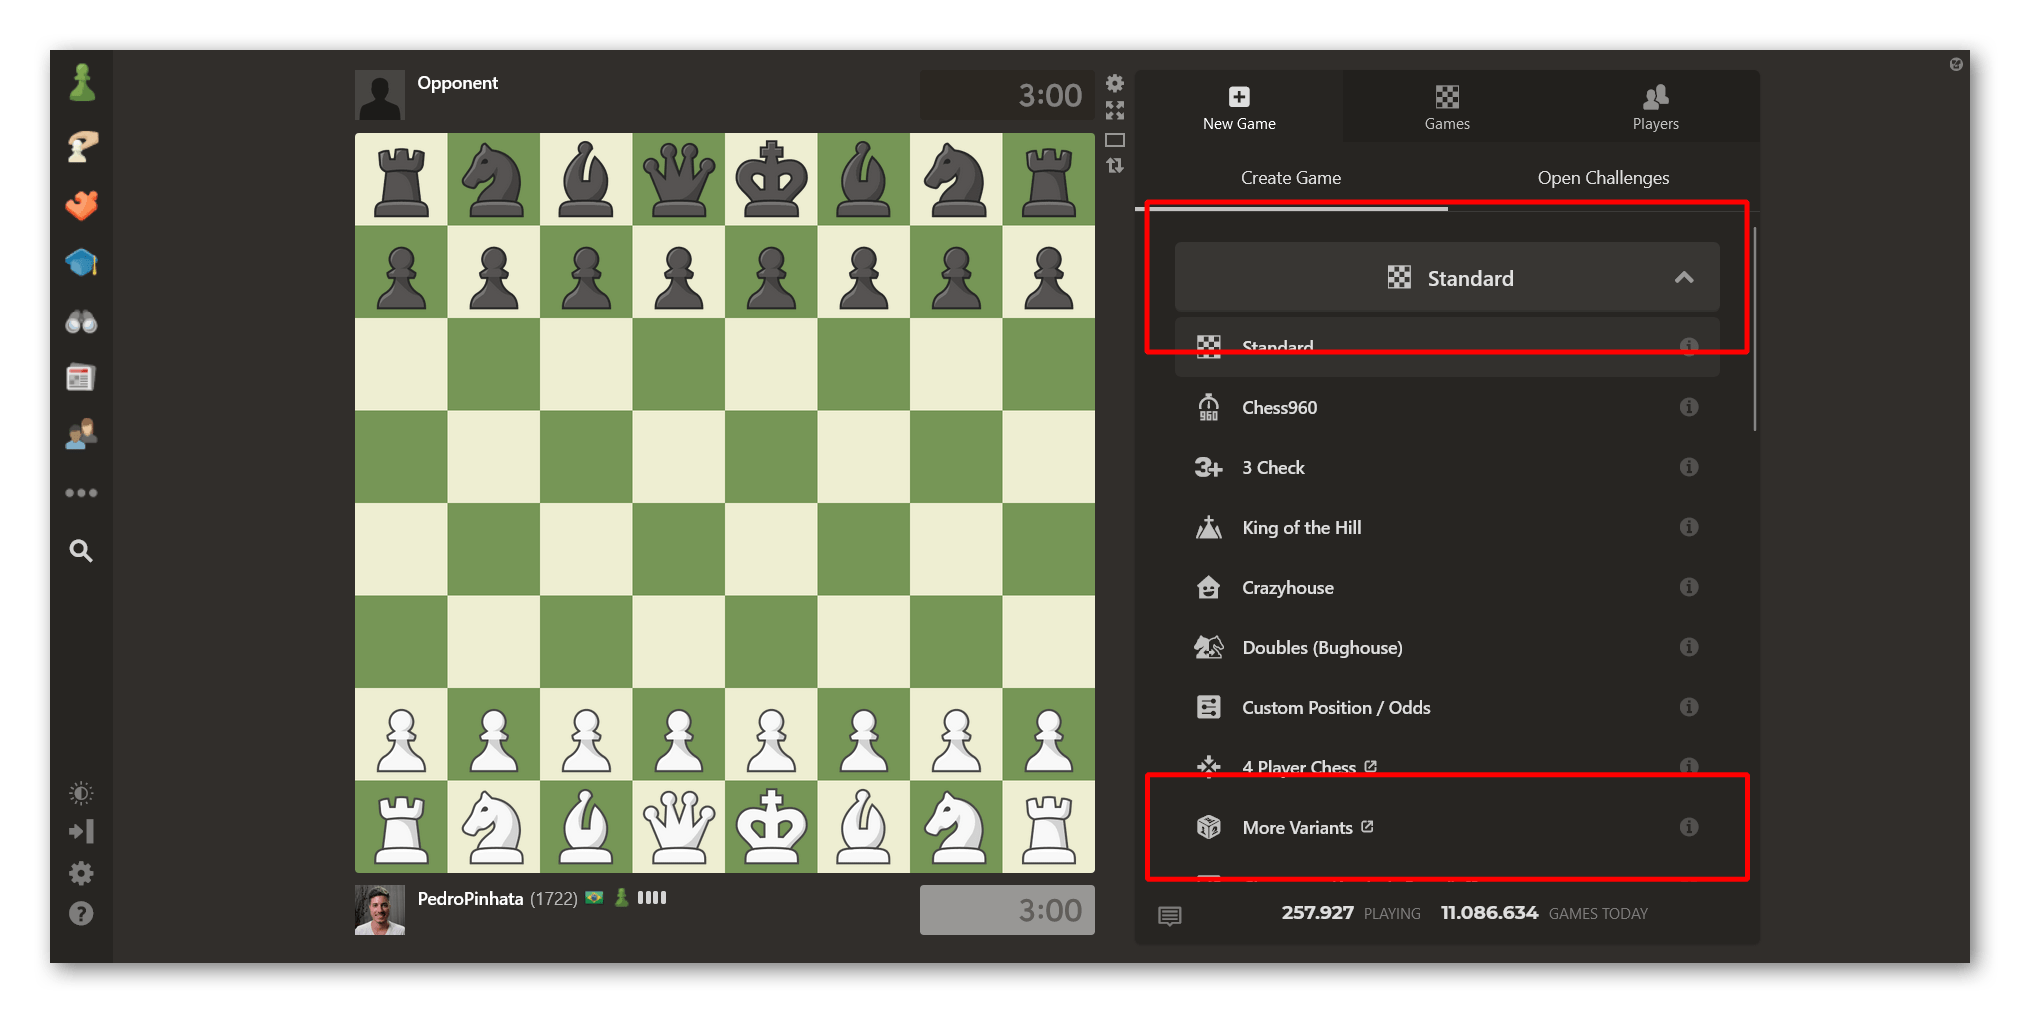Switch to the Players tab

click(x=1655, y=107)
